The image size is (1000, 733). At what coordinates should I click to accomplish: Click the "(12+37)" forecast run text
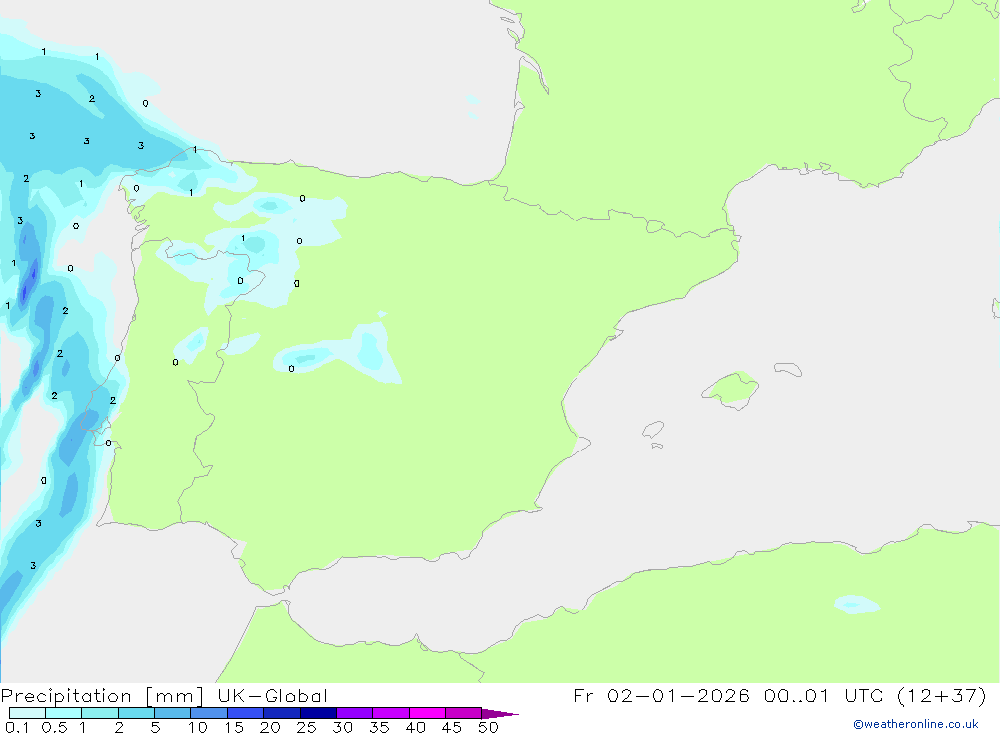click(941, 696)
